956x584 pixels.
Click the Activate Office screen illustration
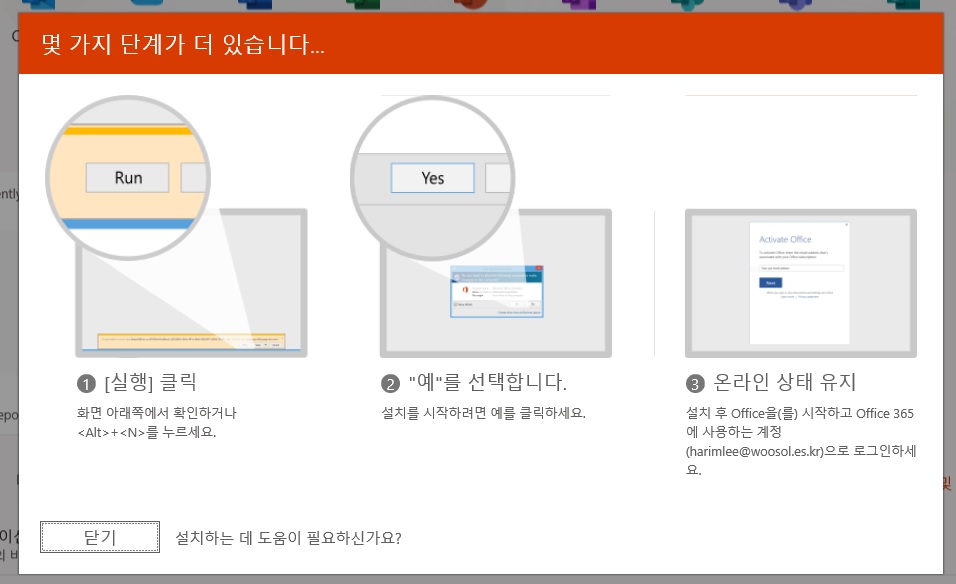pos(801,283)
